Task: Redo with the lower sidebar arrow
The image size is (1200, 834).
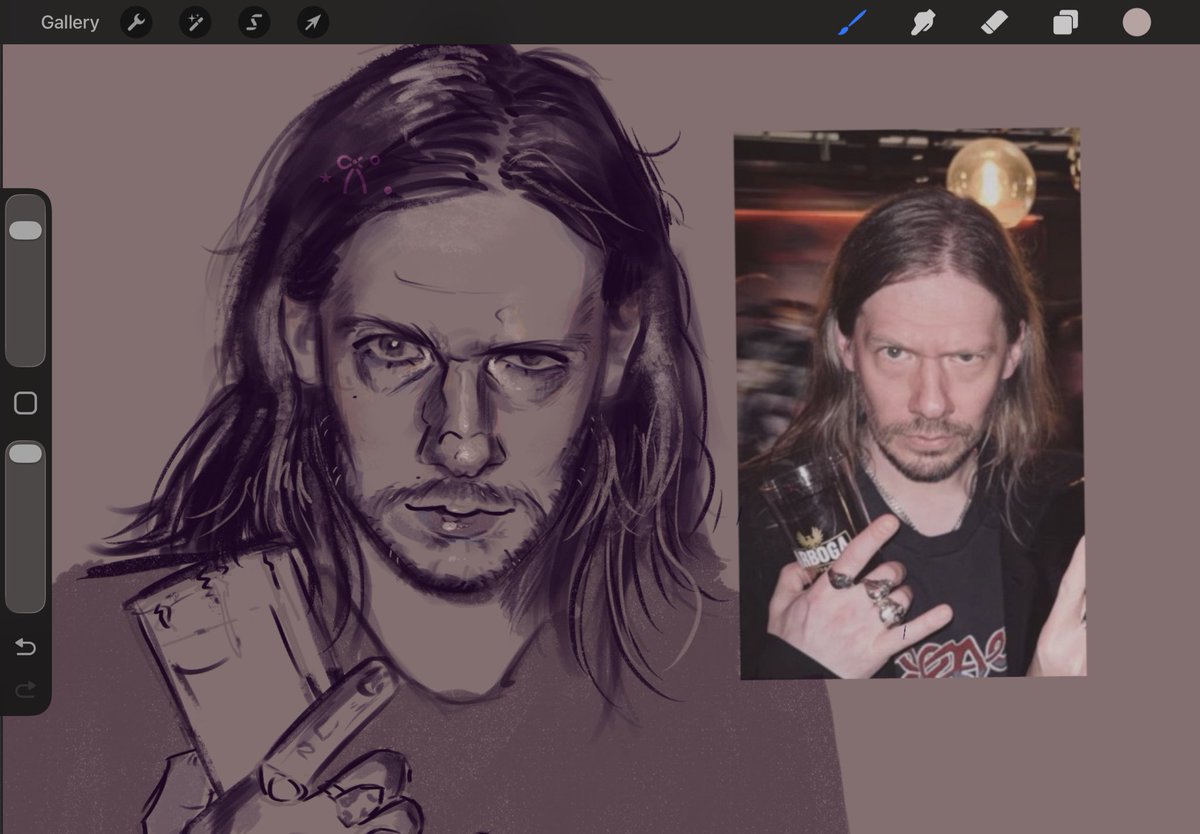Action: [26, 688]
